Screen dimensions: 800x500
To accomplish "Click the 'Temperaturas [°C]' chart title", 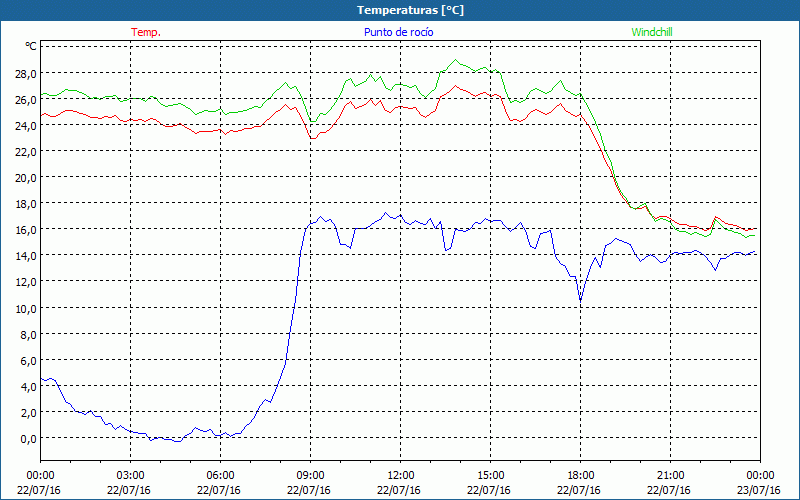I will click(x=410, y=10).
